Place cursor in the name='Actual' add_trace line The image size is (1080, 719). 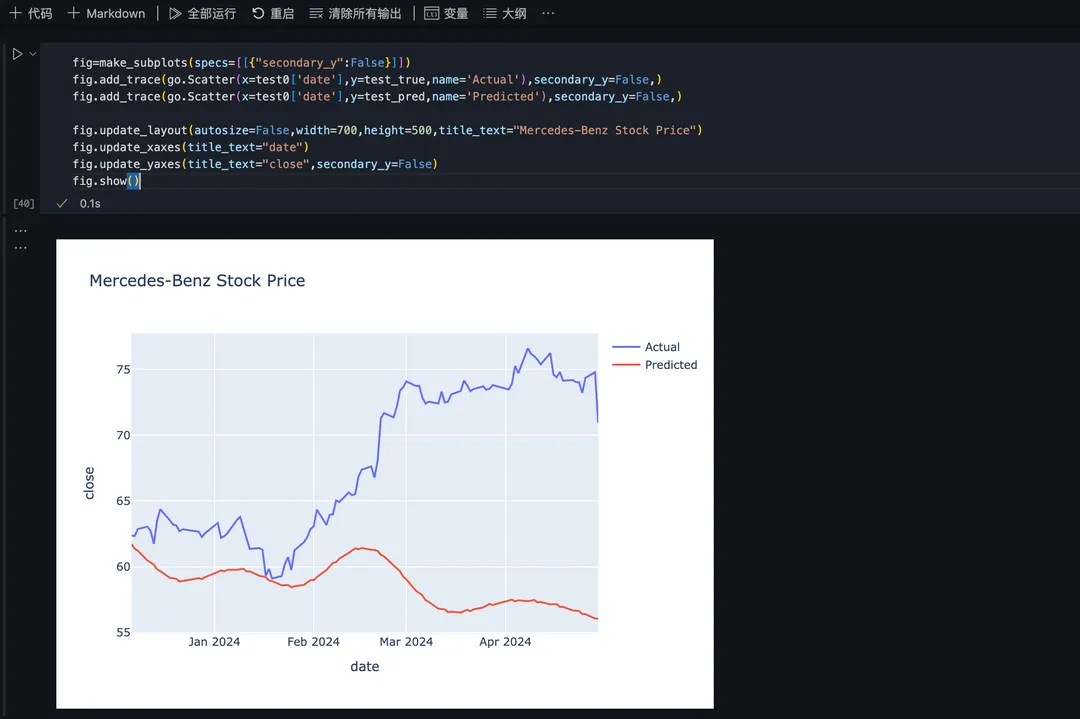[367, 80]
